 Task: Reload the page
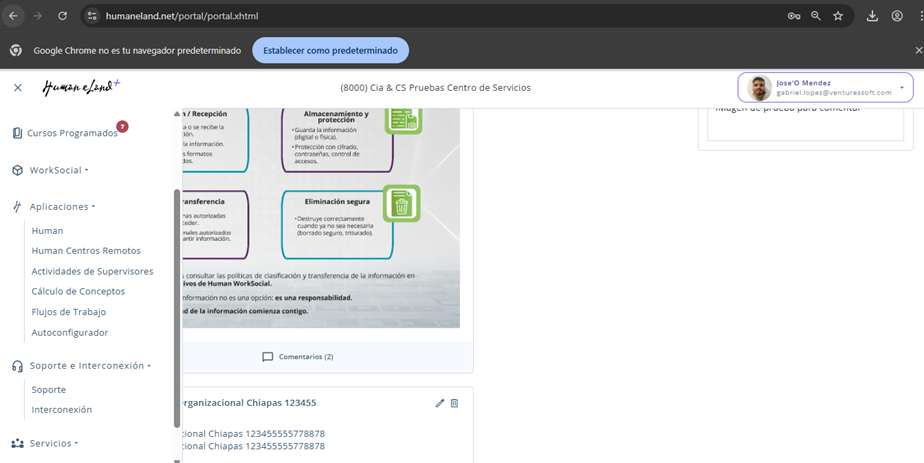point(62,16)
